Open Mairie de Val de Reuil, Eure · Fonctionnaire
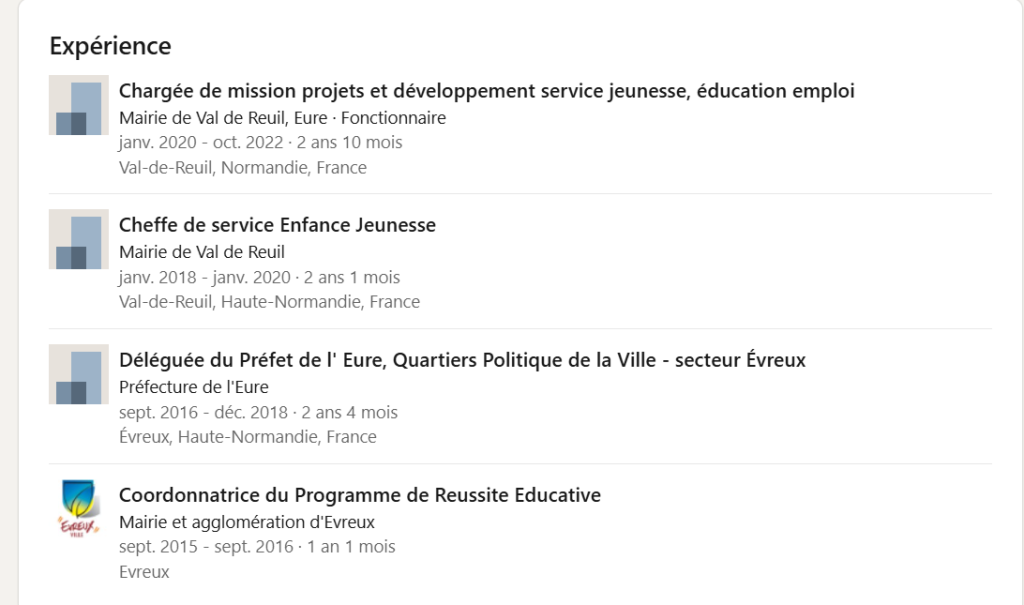The width and height of the screenshot is (1024, 605). click(x=282, y=118)
